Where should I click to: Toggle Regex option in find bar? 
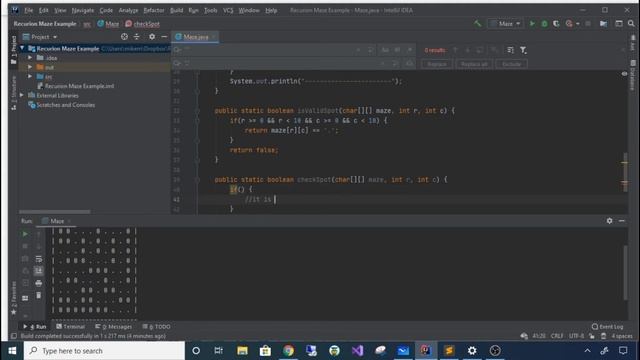click(410, 50)
